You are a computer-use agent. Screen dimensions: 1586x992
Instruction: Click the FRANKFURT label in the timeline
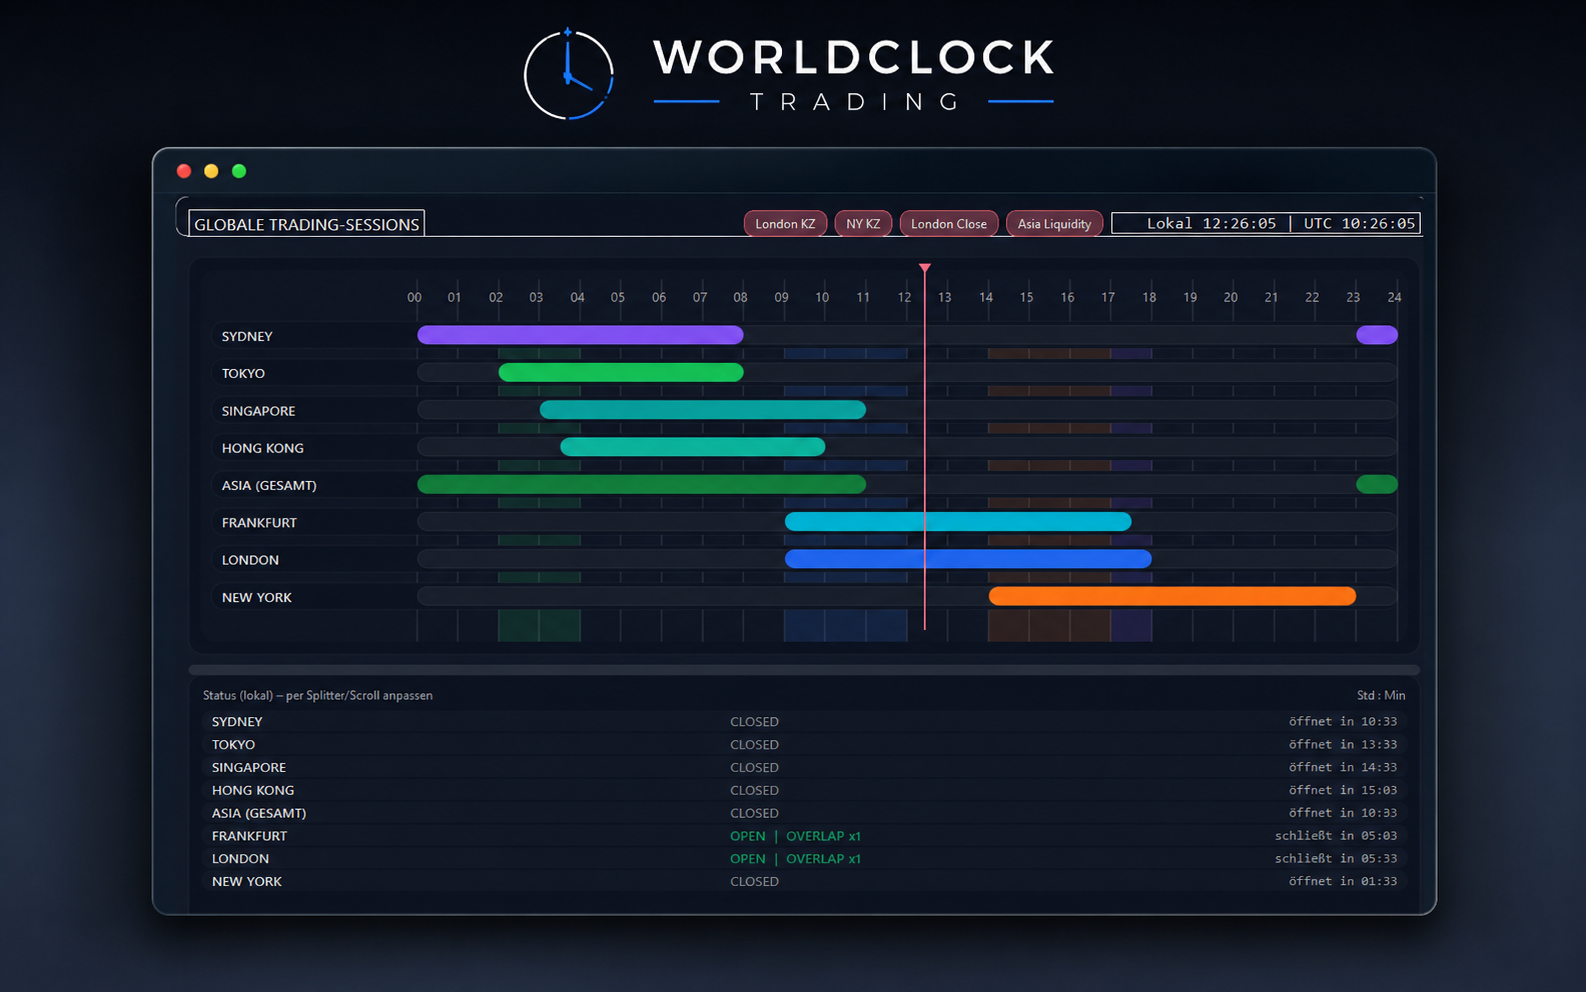click(x=259, y=522)
